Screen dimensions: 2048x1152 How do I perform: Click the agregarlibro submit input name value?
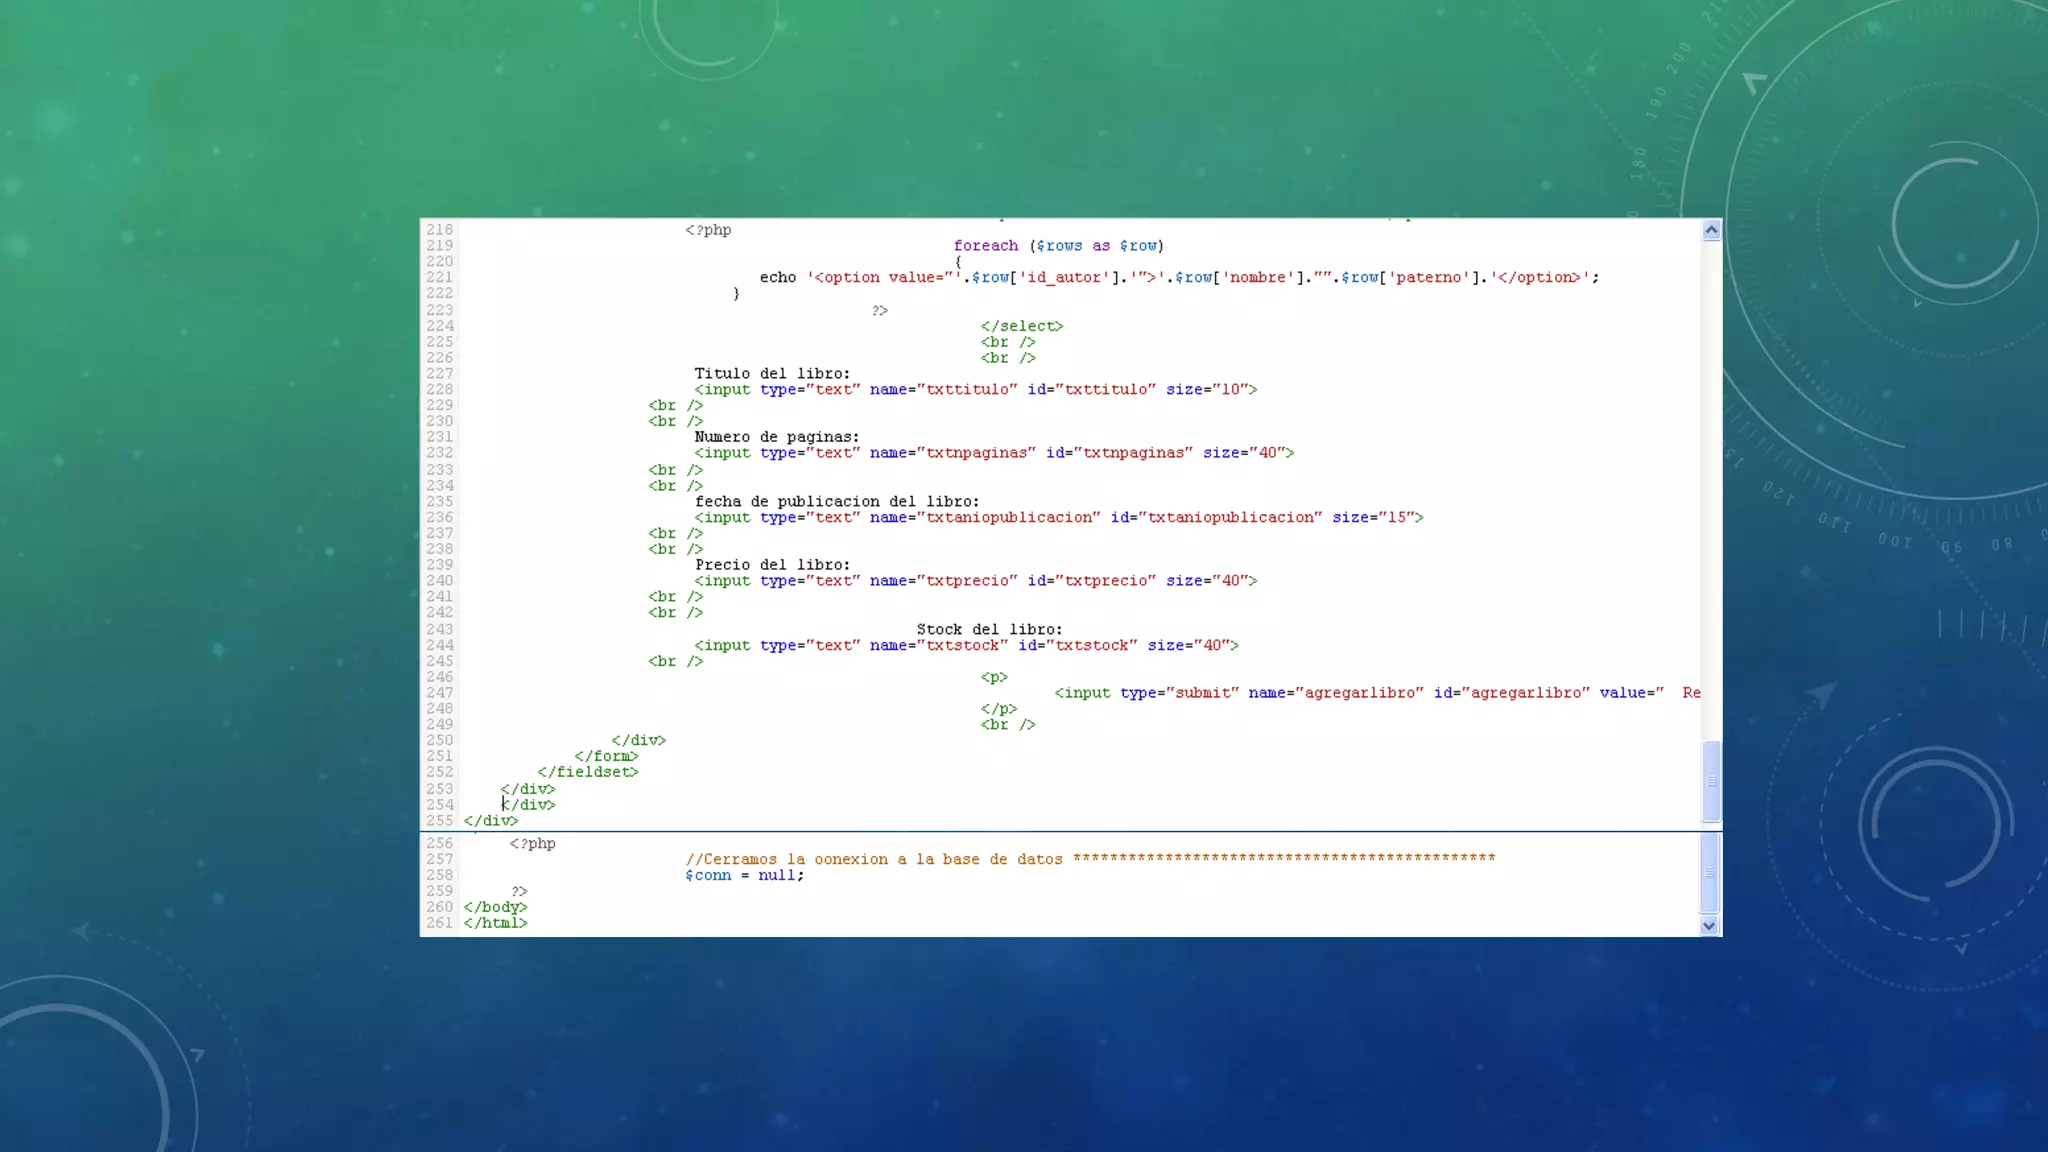[x=1360, y=693]
